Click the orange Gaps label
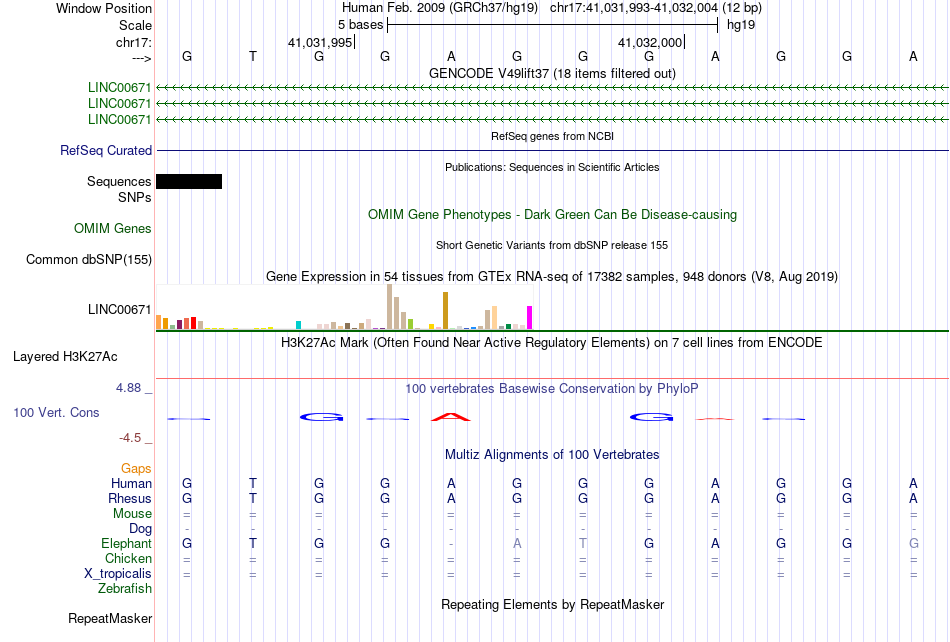The image size is (950, 642). 136,468
